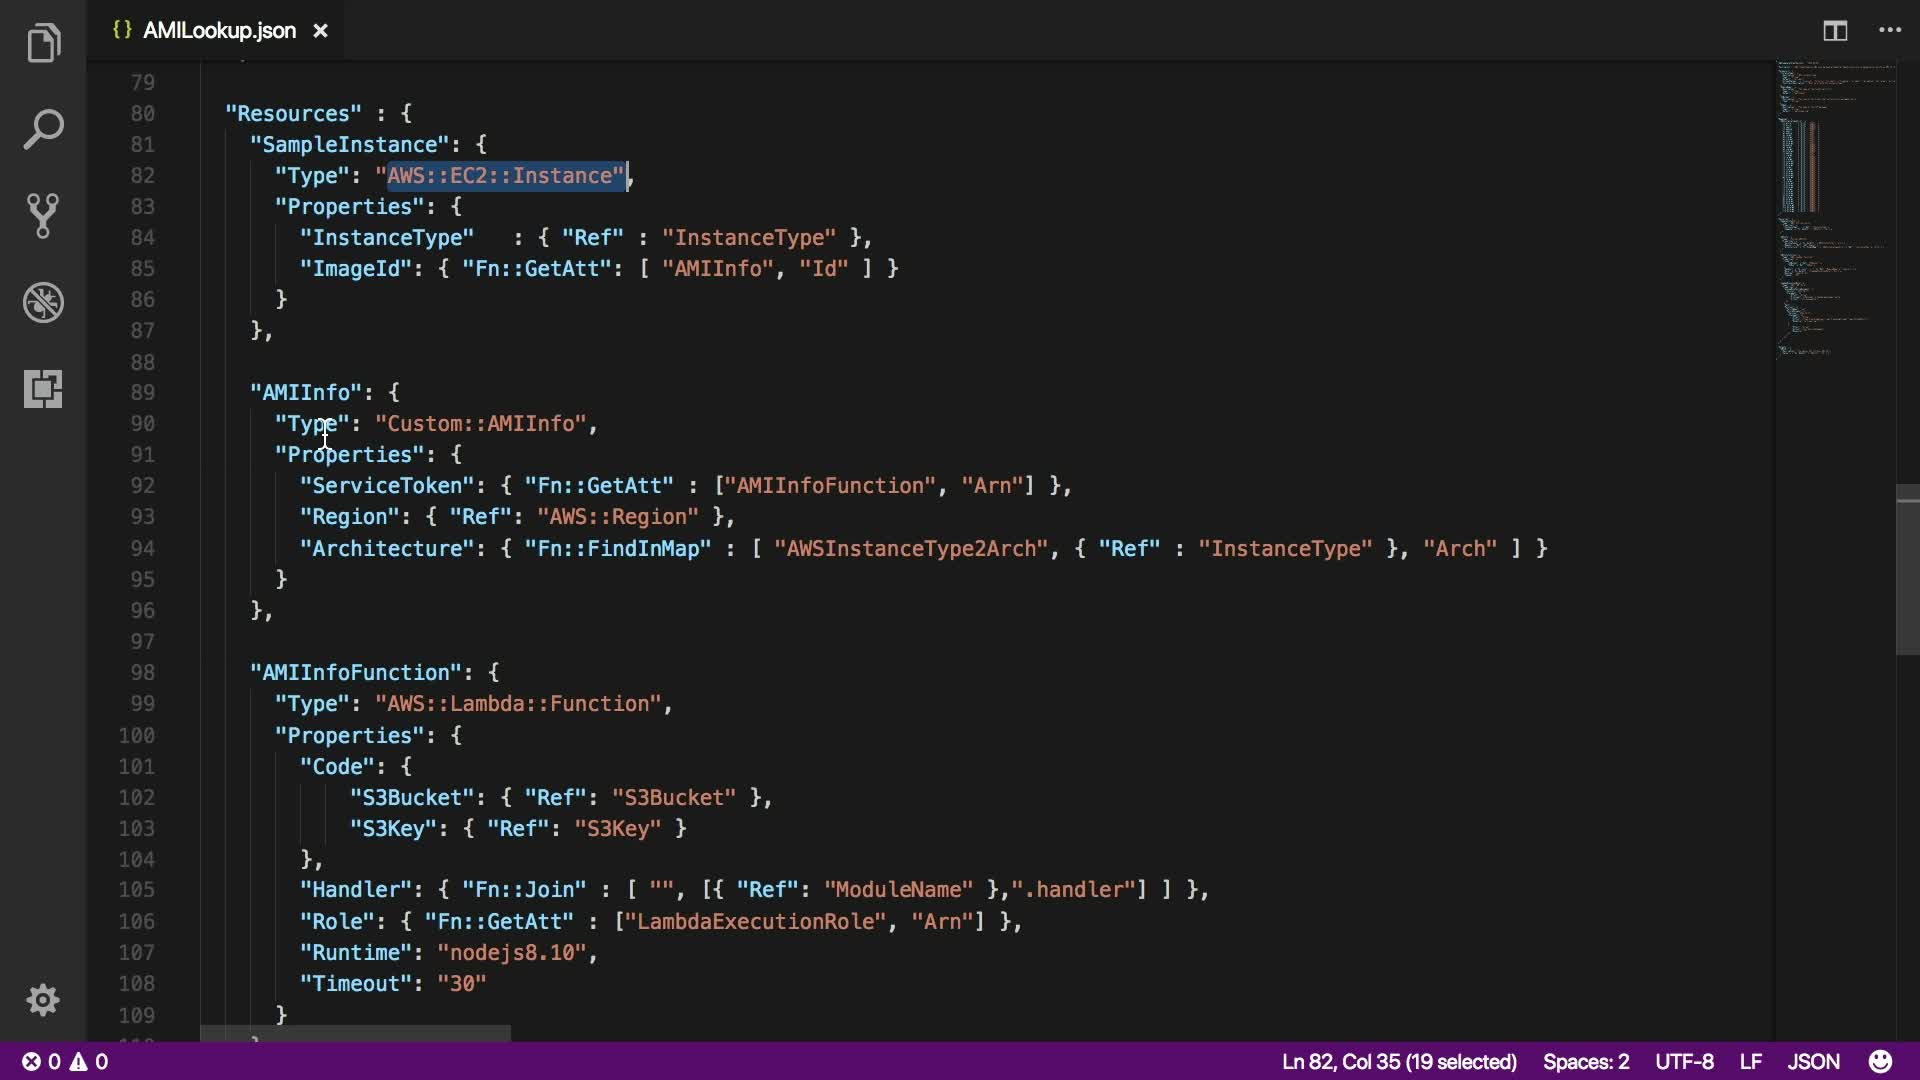
Task: Click the errors and warnings indicator
Action: pos(65,1061)
